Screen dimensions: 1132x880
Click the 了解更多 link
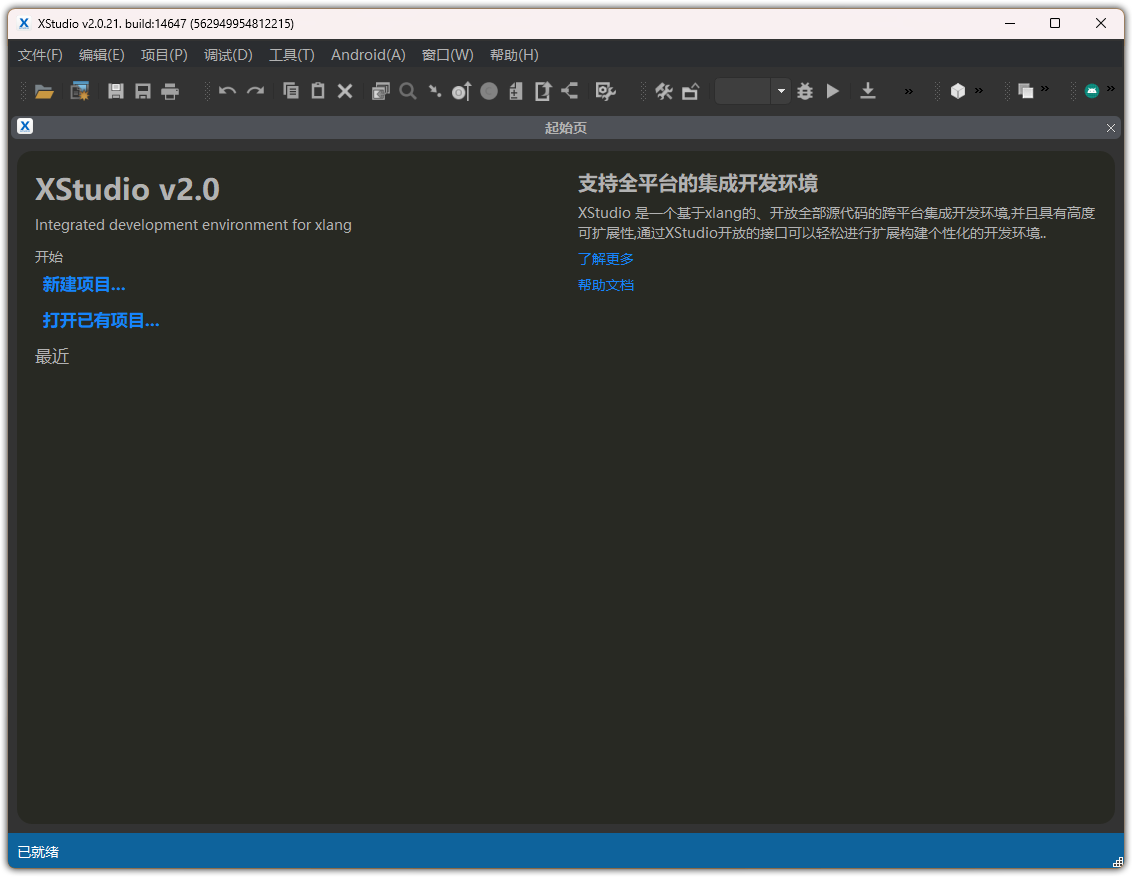pyautogui.click(x=606, y=258)
